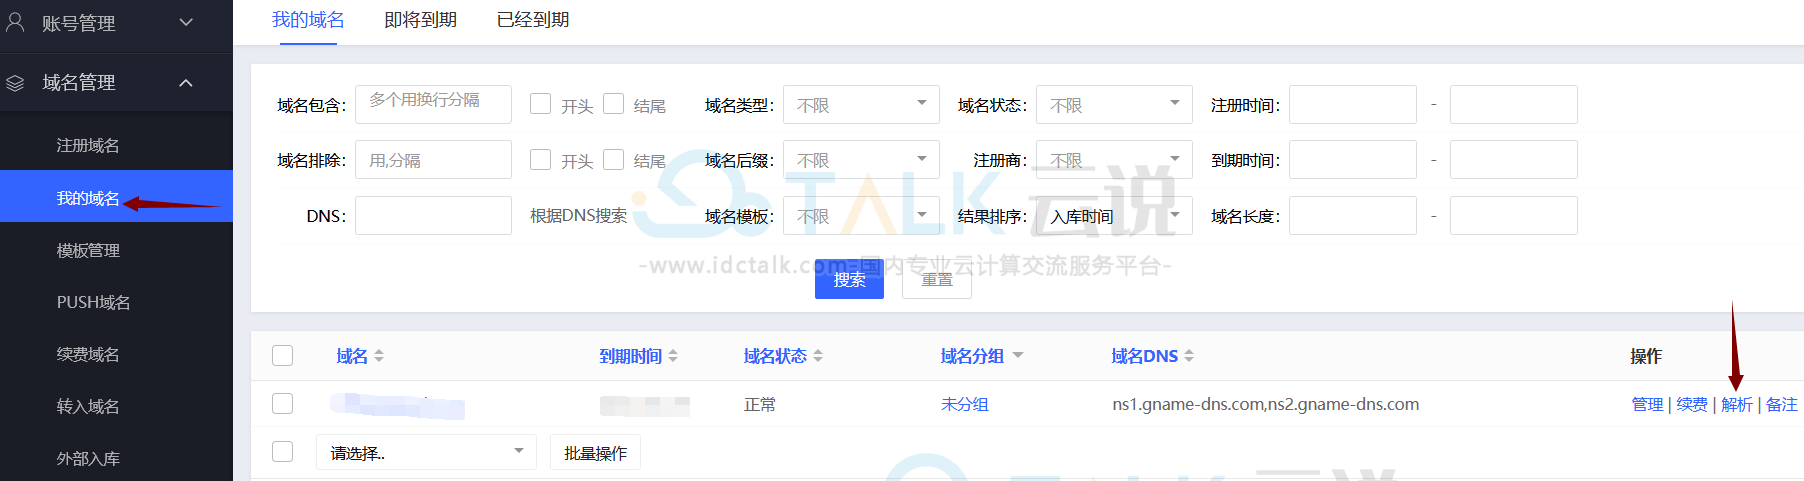Click the 备注 link in the domain row
The height and width of the screenshot is (481, 1804).
tap(1782, 404)
